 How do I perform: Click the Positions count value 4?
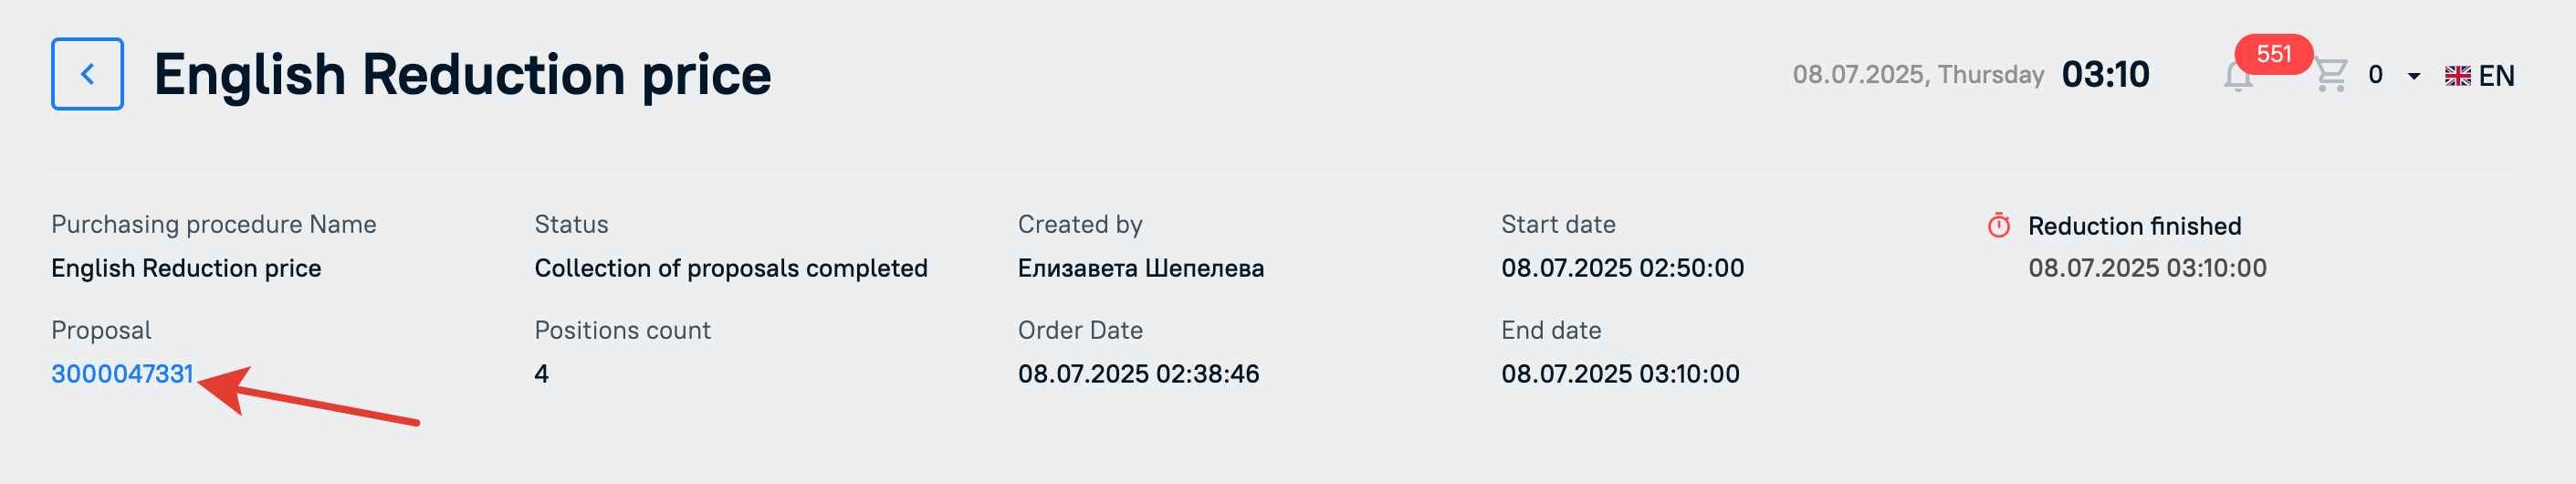tap(541, 374)
